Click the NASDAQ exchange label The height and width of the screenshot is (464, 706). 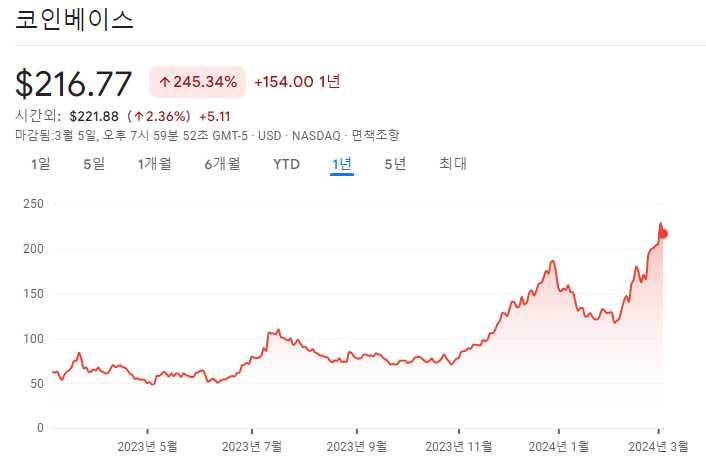pyautogui.click(x=316, y=135)
